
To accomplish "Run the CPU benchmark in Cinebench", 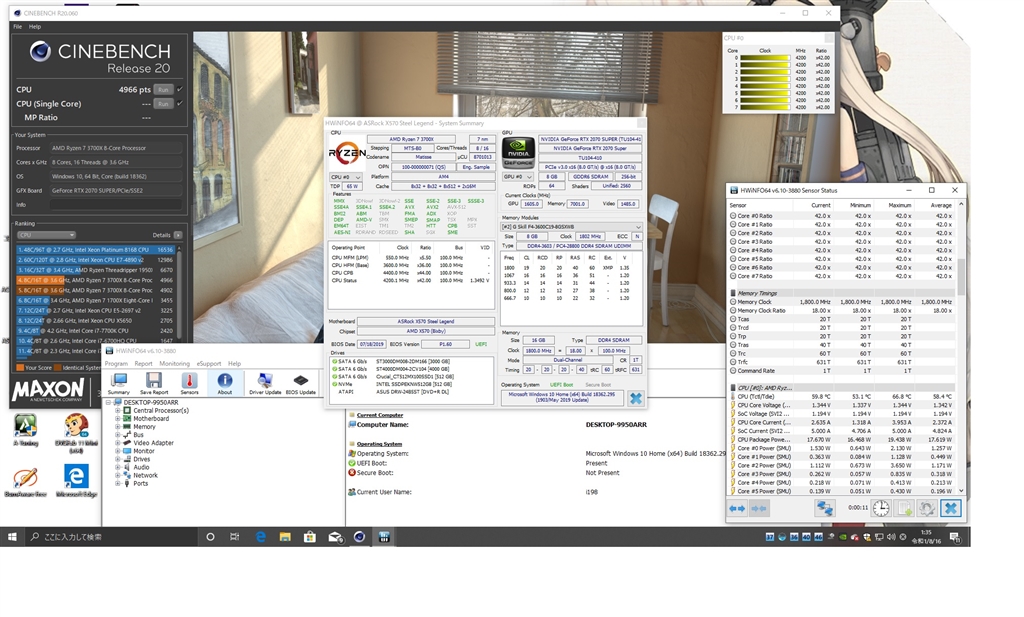I will tap(163, 89).
